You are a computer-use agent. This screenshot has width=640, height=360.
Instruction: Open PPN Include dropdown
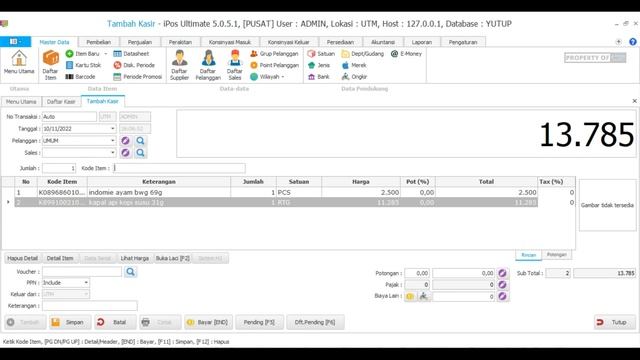(x=86, y=282)
